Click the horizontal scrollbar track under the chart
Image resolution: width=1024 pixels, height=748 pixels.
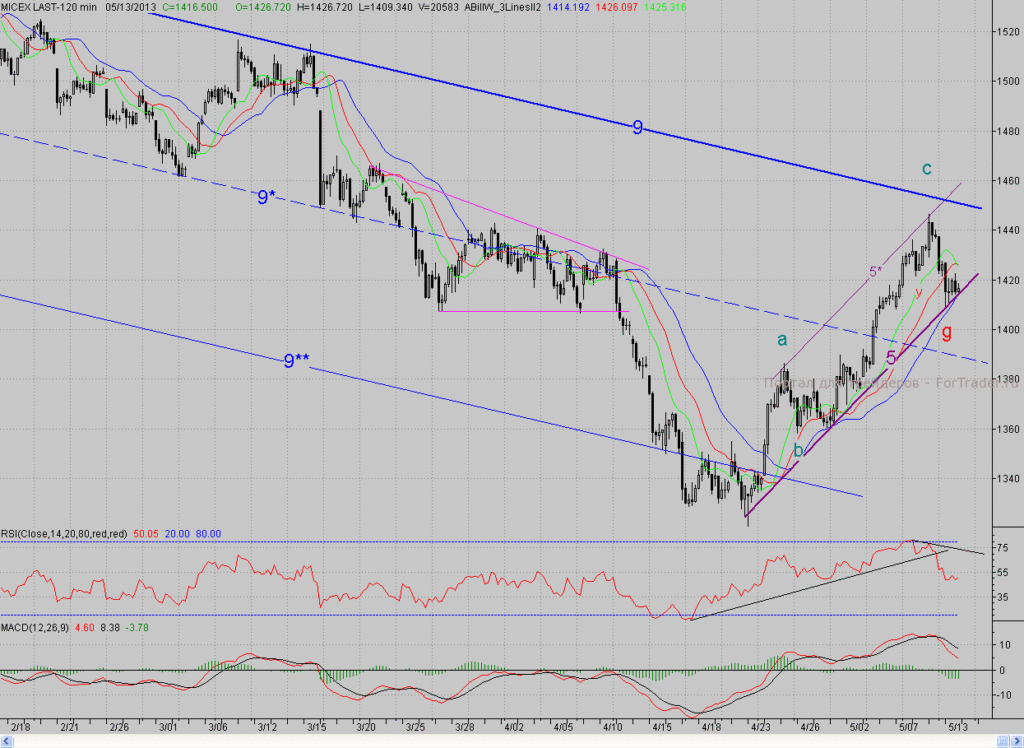pyautogui.click(x=505, y=741)
